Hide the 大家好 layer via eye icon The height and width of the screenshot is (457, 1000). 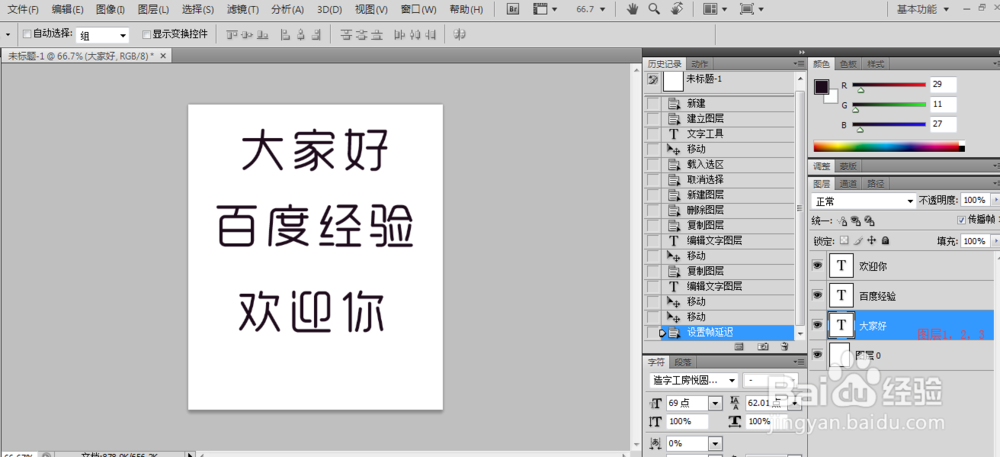pos(818,324)
